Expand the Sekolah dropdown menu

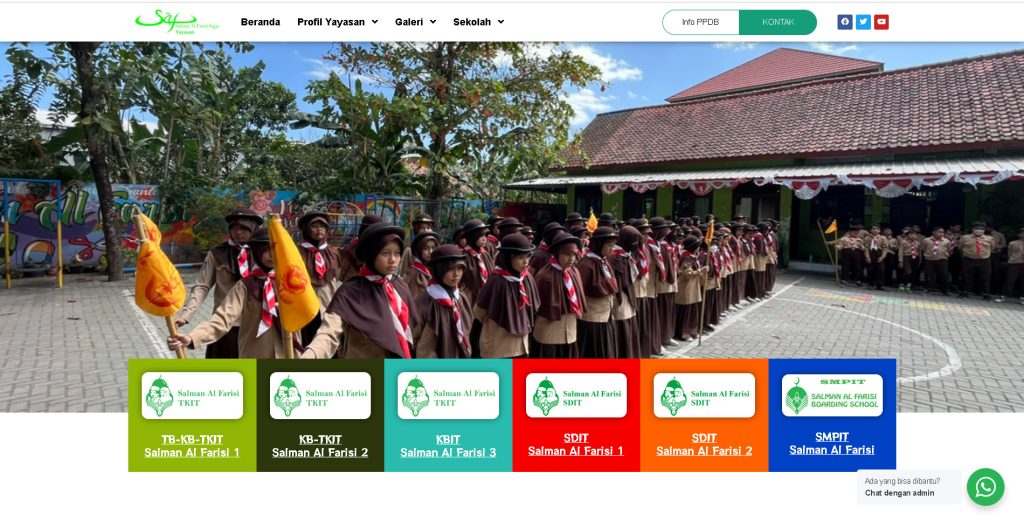478,22
